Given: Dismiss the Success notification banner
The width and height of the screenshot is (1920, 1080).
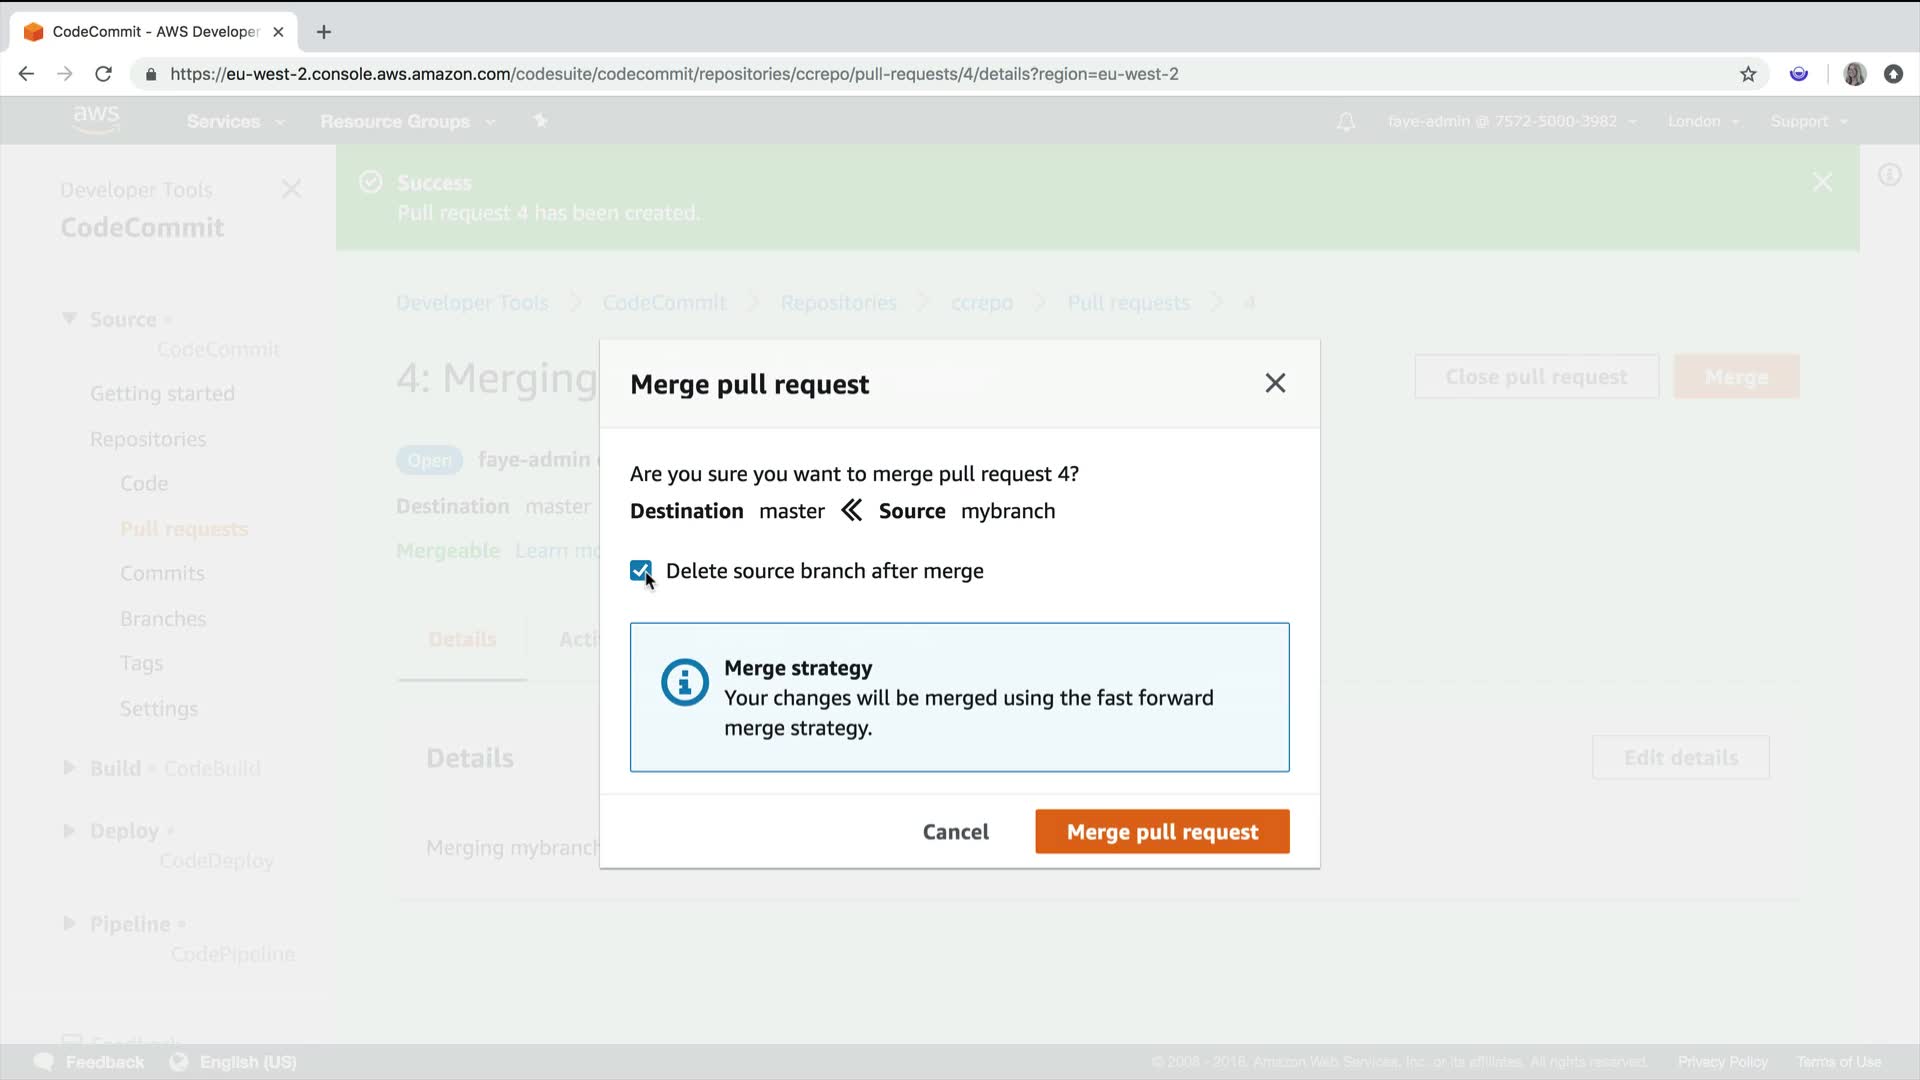Looking at the screenshot, I should point(1822,182).
